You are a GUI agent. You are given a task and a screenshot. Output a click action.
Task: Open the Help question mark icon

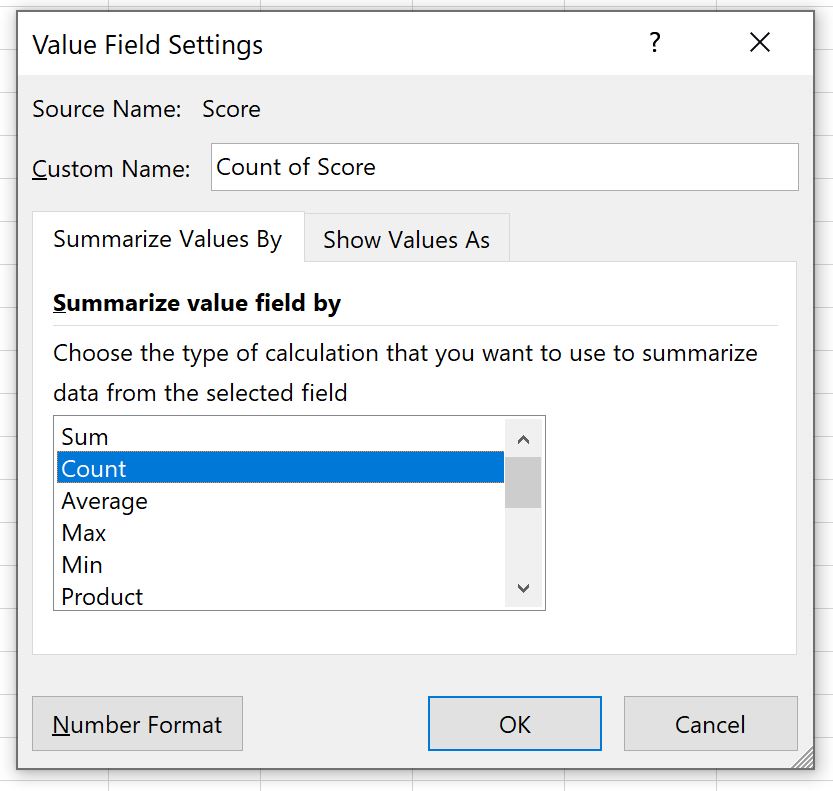[x=655, y=43]
